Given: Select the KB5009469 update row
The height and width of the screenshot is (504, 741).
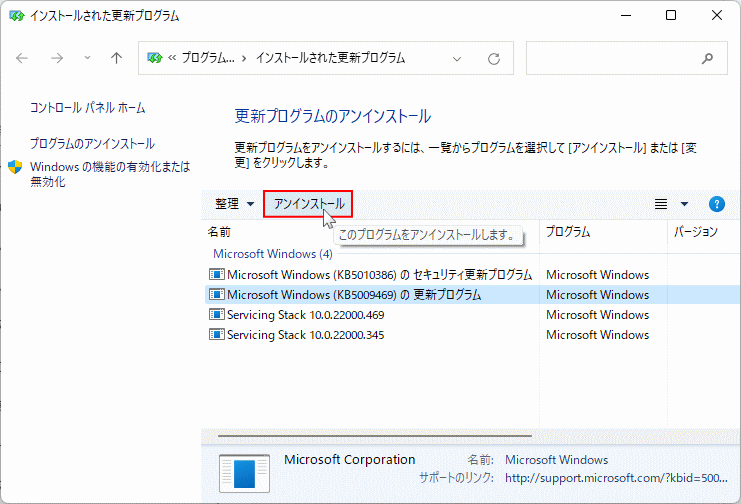Looking at the screenshot, I should click(x=474, y=295).
